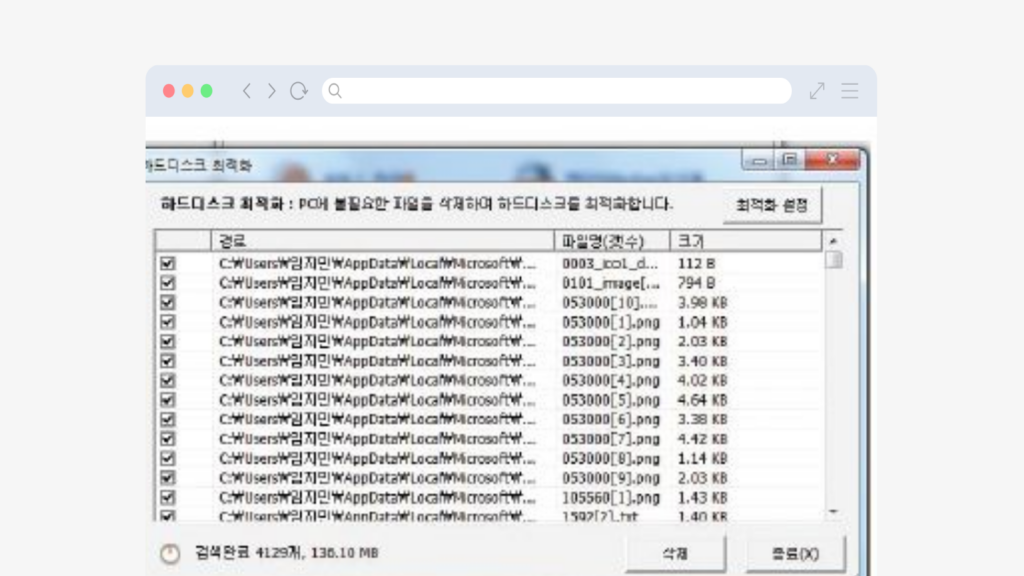The height and width of the screenshot is (576, 1024).
Task: Toggle the checkbox for 105560[1].png
Action: [168, 497]
